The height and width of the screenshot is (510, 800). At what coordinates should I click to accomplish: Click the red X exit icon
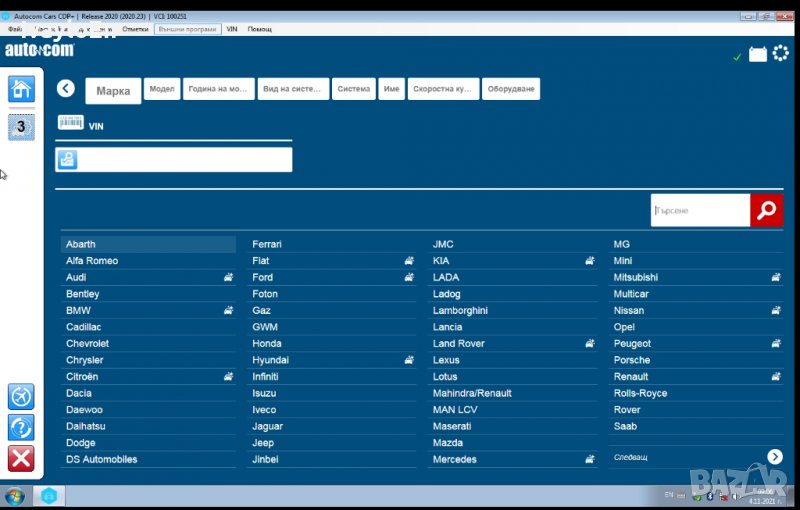(x=21, y=459)
